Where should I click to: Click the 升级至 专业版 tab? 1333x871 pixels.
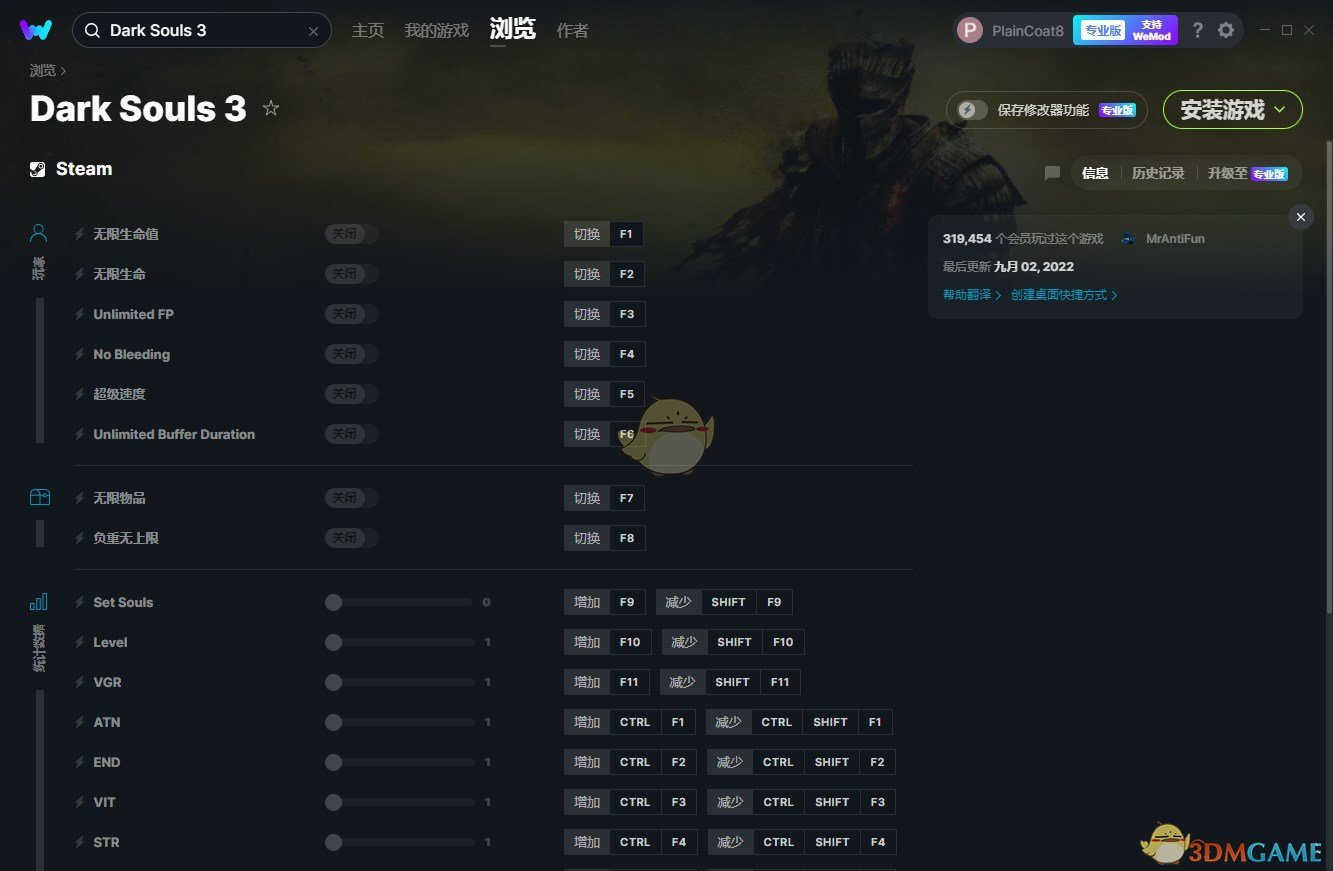coord(1247,173)
